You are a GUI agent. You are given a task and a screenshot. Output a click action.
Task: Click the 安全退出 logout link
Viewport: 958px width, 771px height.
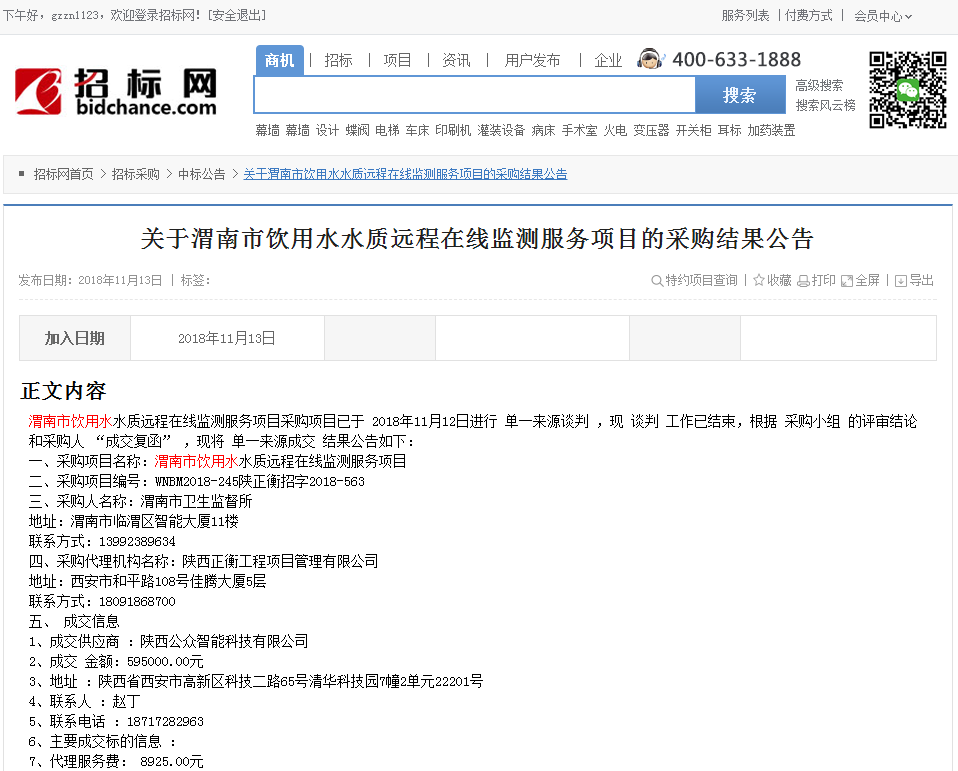click(x=237, y=16)
